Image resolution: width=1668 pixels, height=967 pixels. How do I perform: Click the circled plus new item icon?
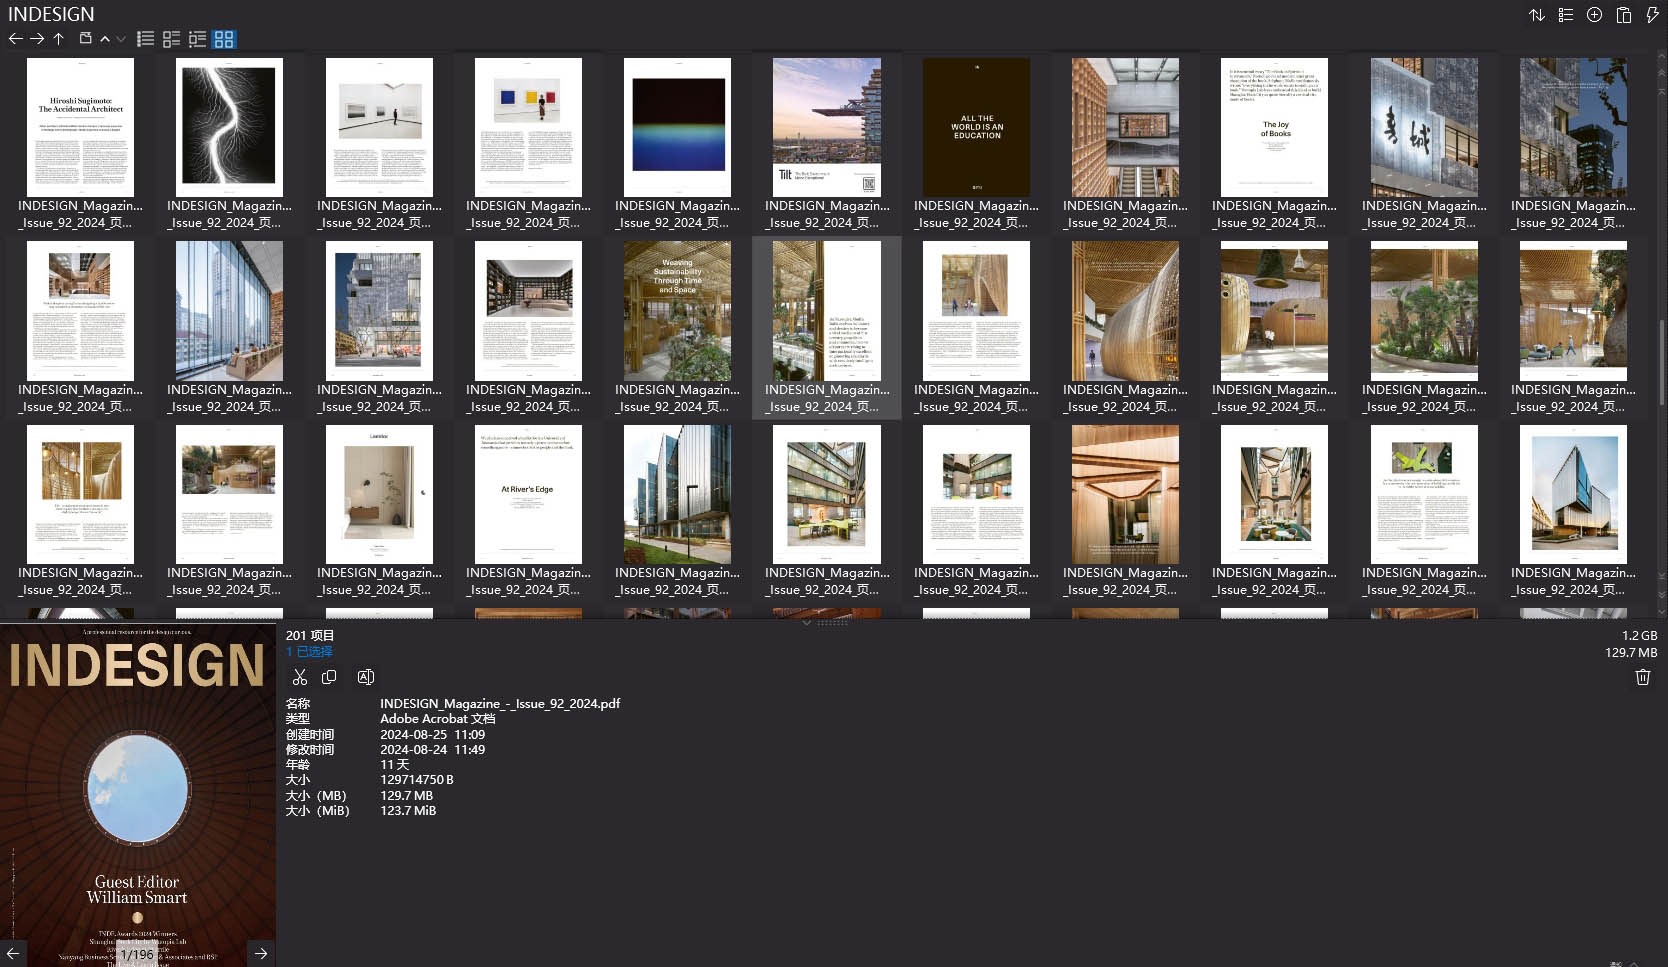pyautogui.click(x=1595, y=15)
